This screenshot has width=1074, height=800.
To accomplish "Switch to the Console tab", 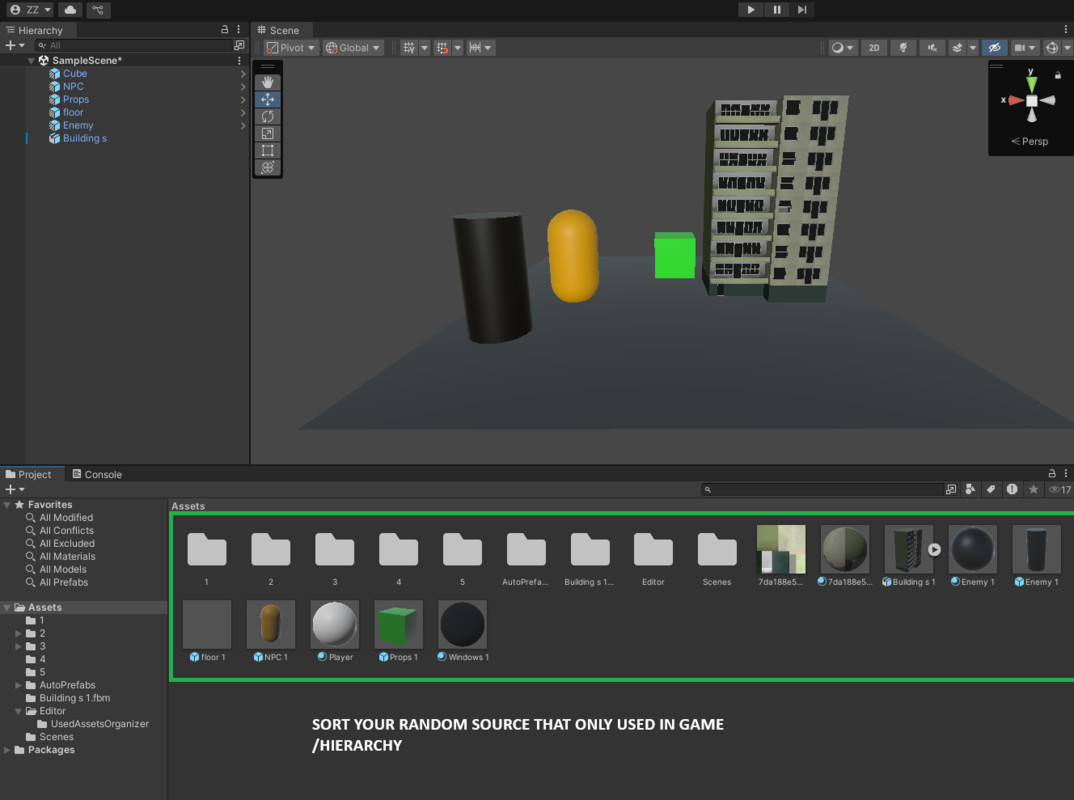I will coord(97,475).
